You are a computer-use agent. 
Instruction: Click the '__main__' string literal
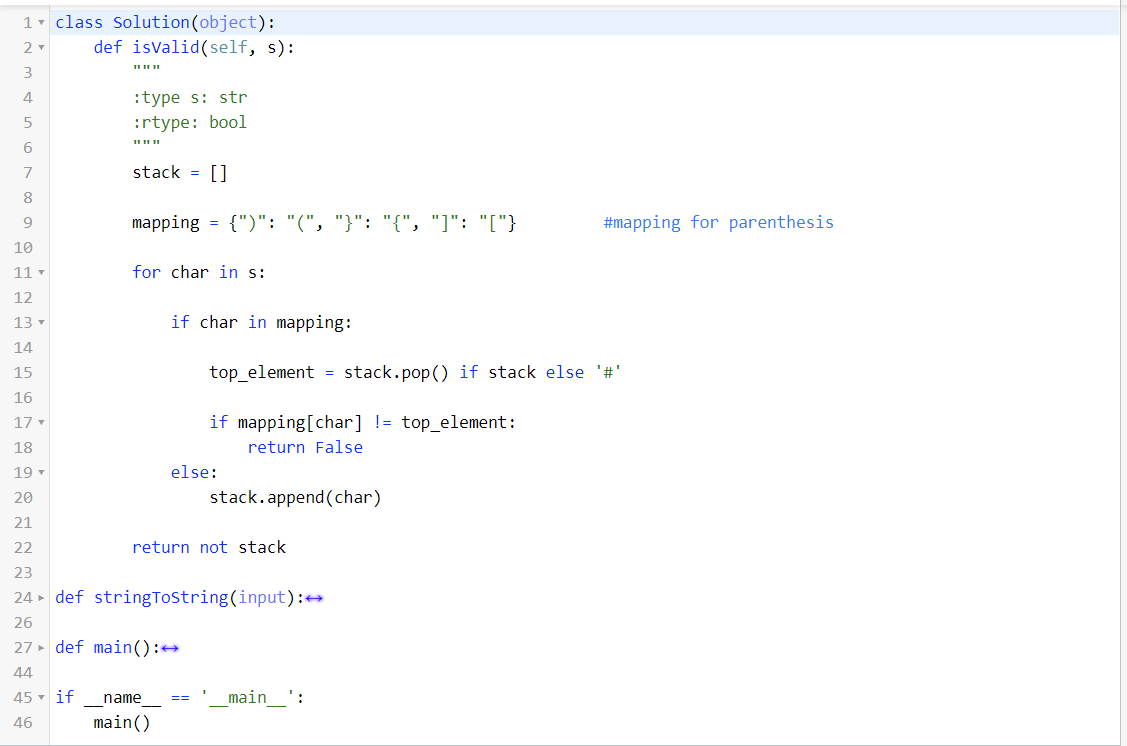247,698
